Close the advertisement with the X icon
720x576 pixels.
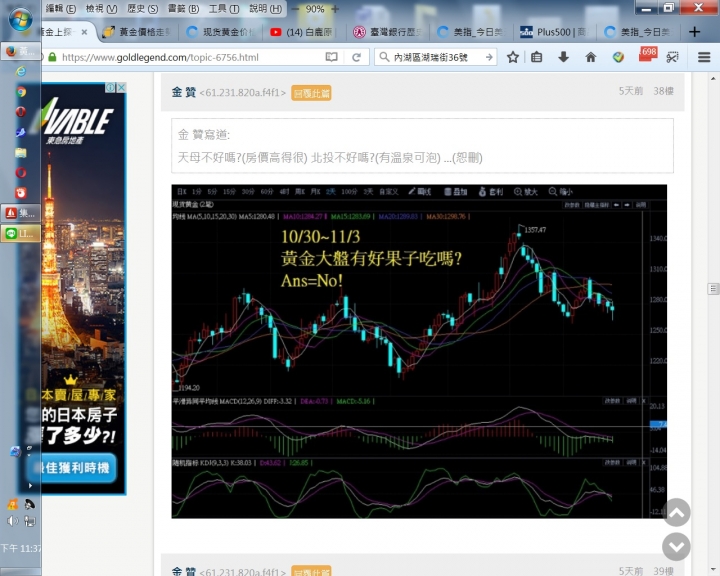pyautogui.click(x=121, y=87)
